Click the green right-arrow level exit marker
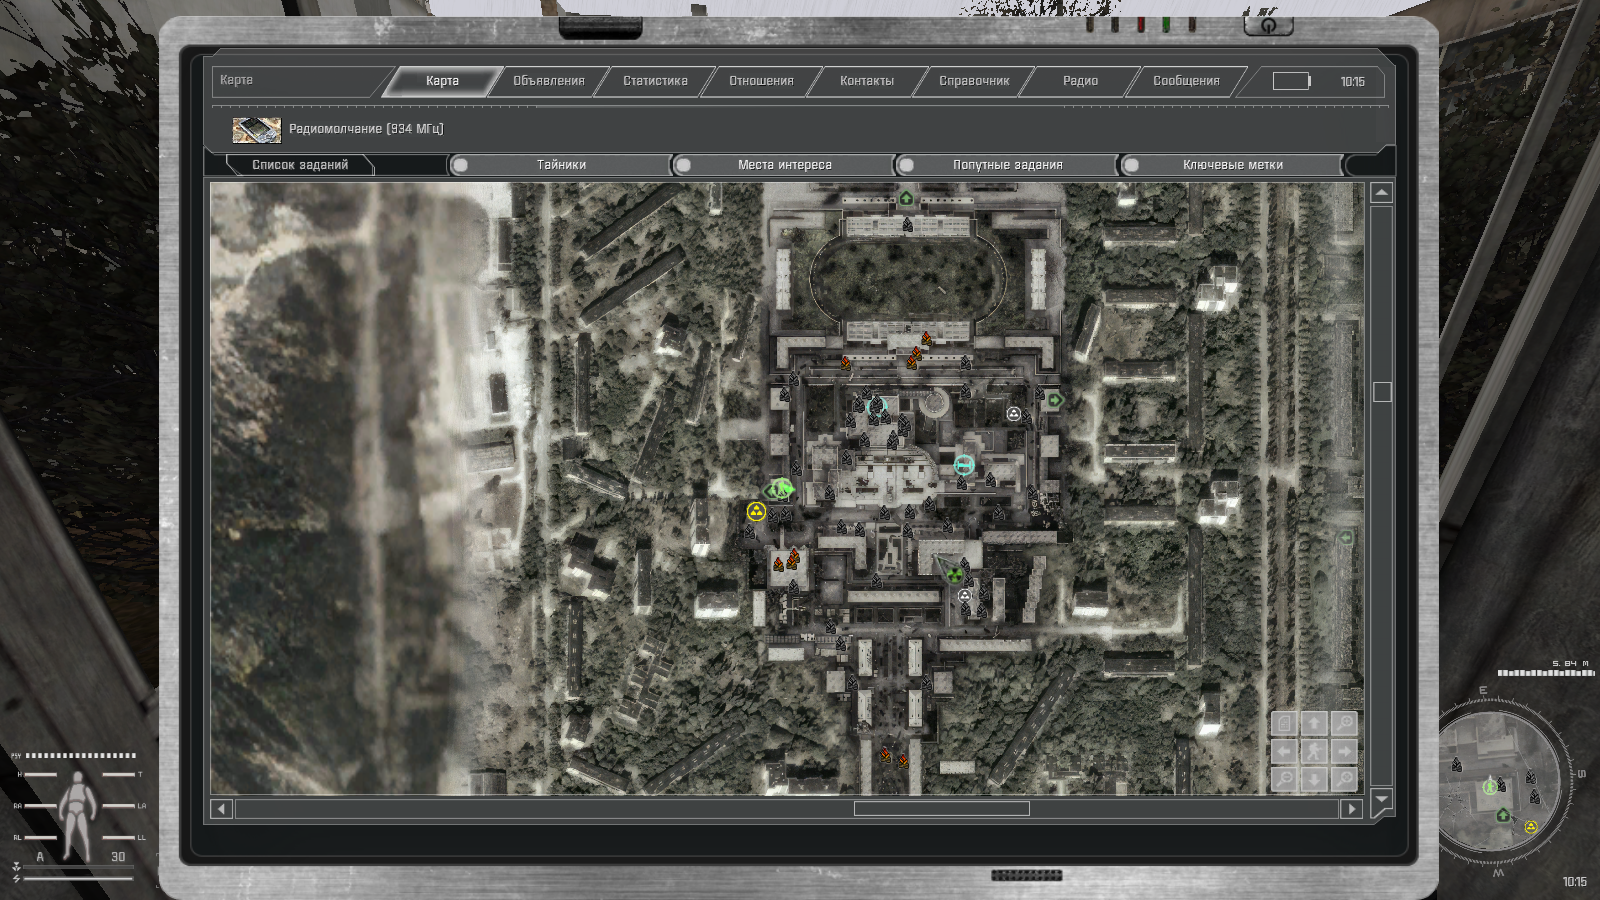 (x=1055, y=400)
